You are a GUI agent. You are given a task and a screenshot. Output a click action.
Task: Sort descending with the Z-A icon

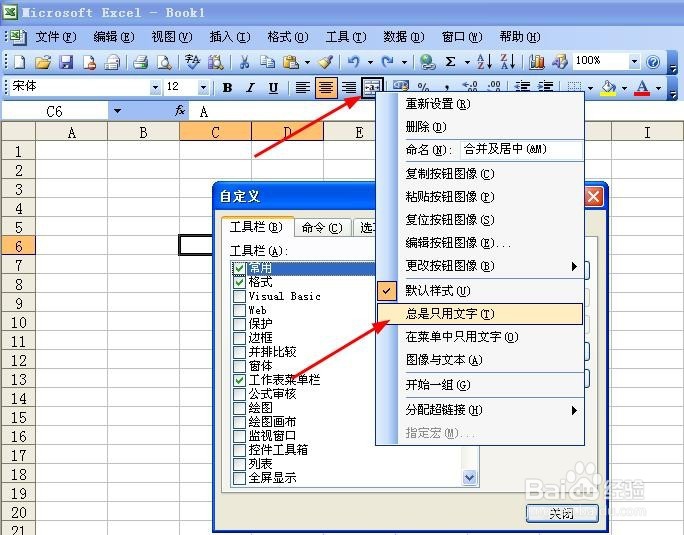tap(507, 62)
